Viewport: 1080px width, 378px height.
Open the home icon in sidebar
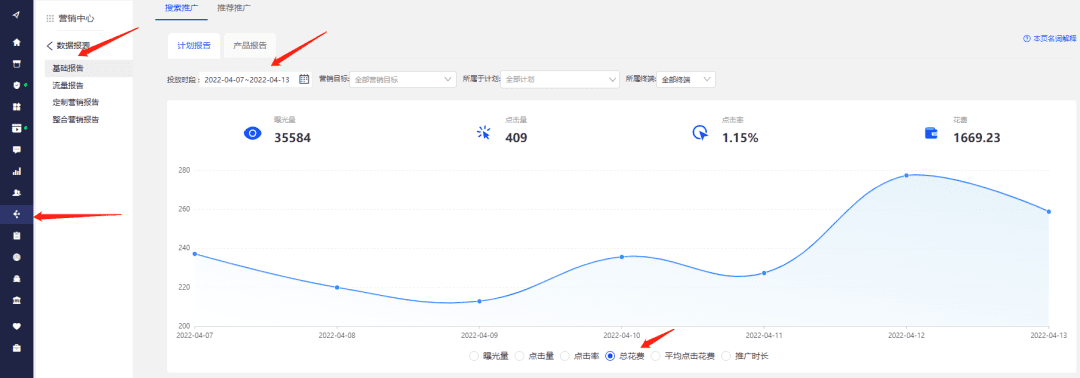[17, 42]
